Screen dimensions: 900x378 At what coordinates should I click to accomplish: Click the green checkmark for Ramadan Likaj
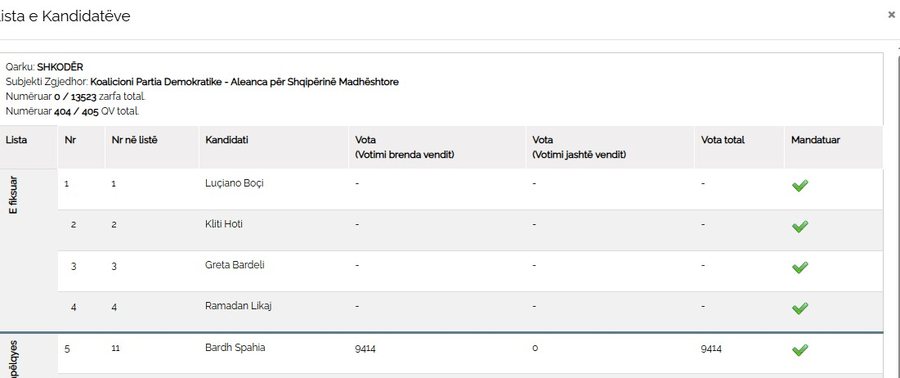click(x=800, y=308)
